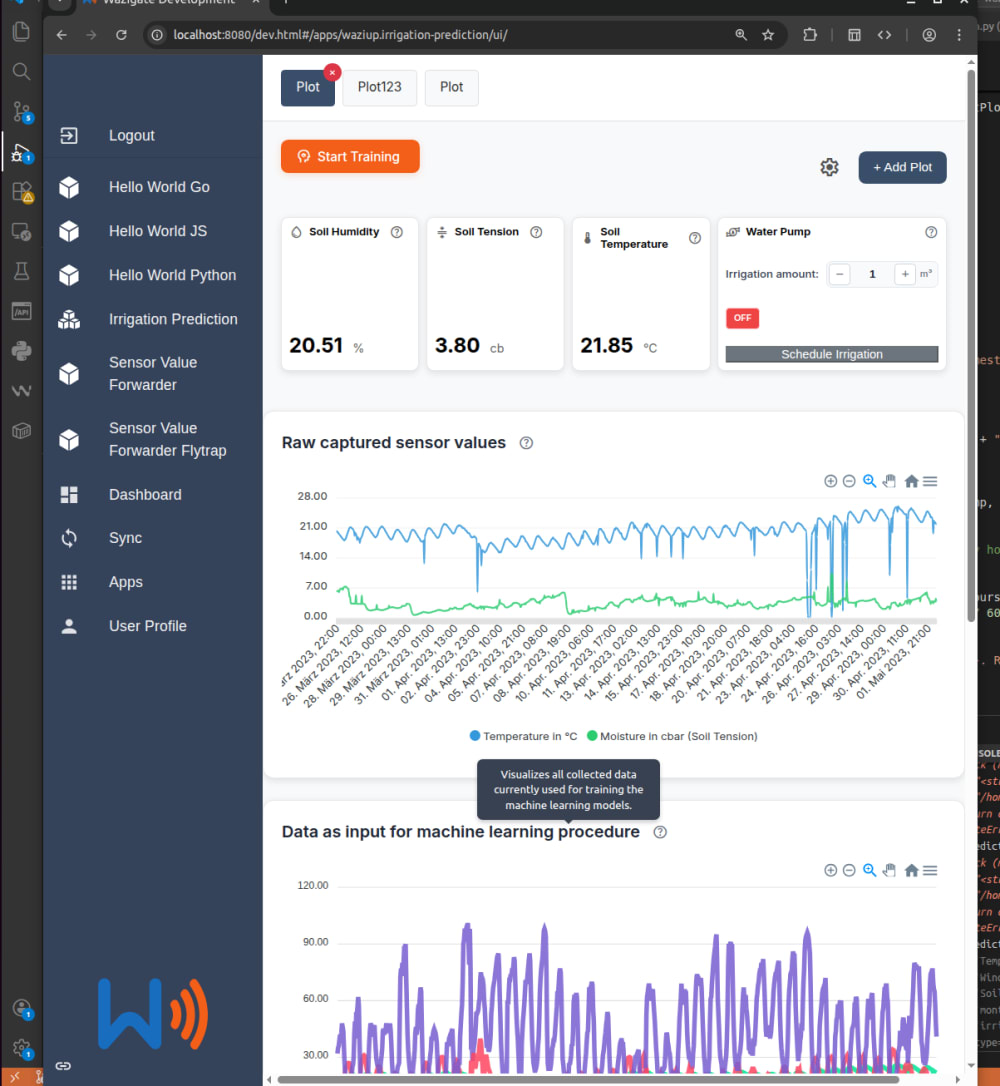This screenshot has width=1000, height=1086.
Task: Show help for Raw captured sensor values
Action: (x=526, y=443)
